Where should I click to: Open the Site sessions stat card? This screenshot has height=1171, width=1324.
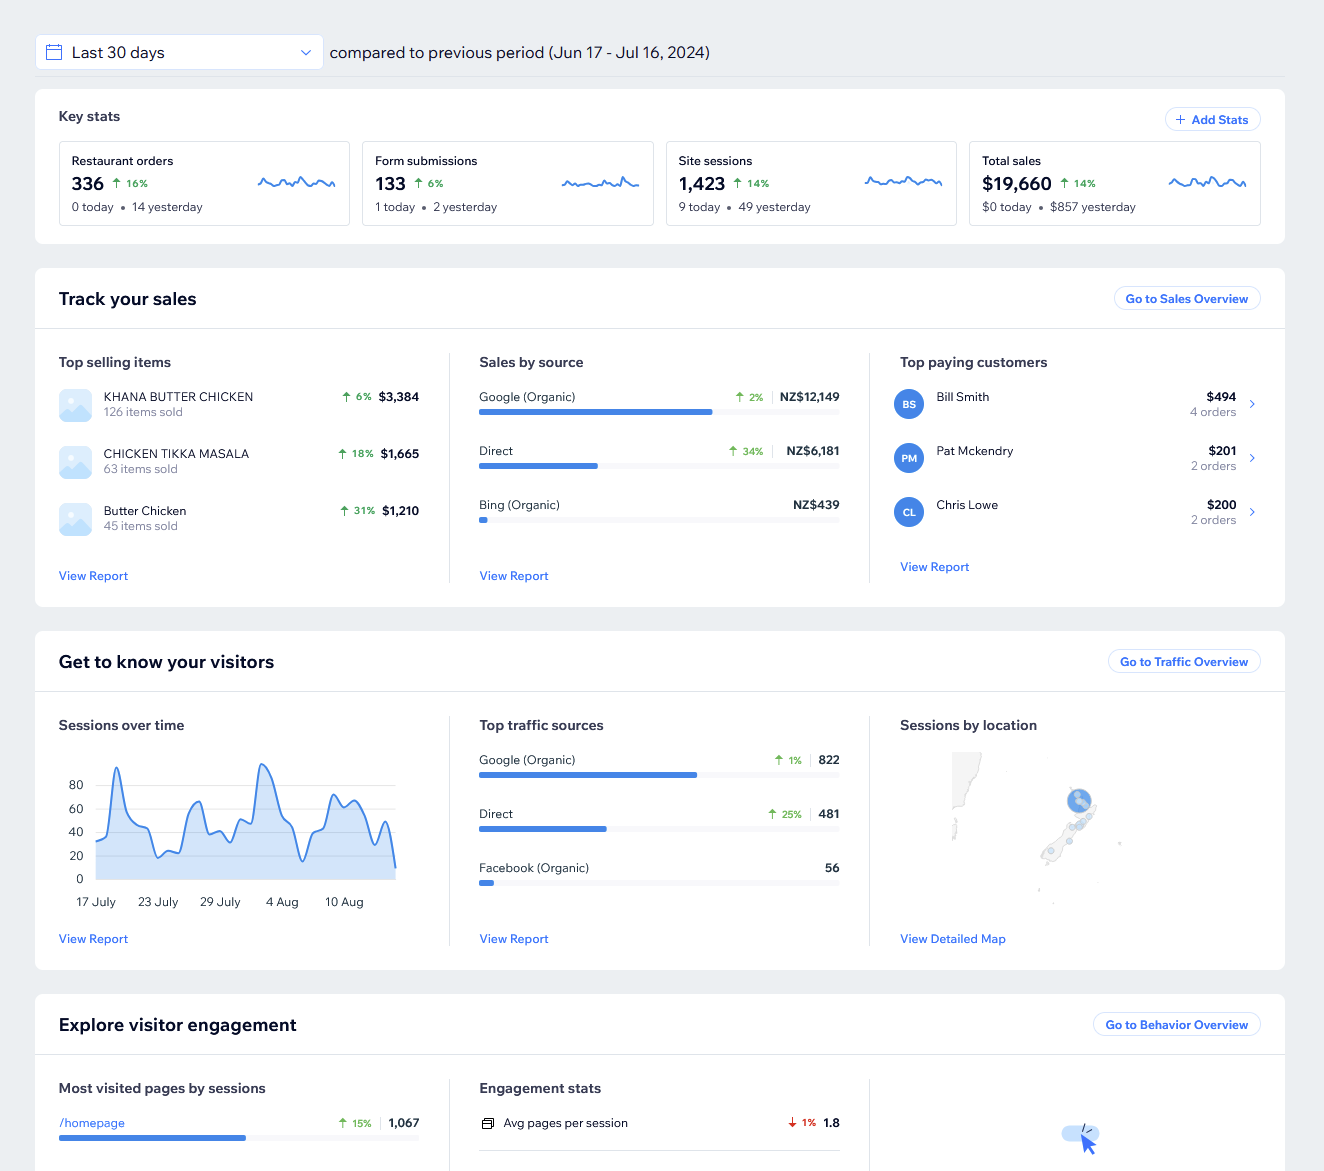click(x=811, y=183)
